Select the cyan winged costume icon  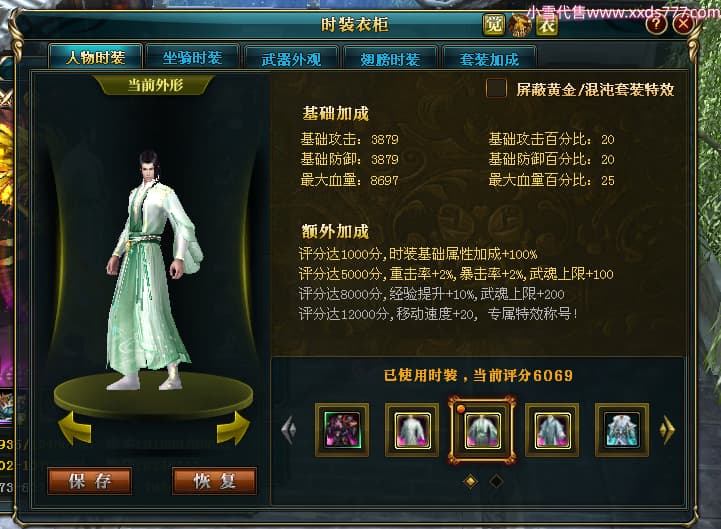(622, 430)
